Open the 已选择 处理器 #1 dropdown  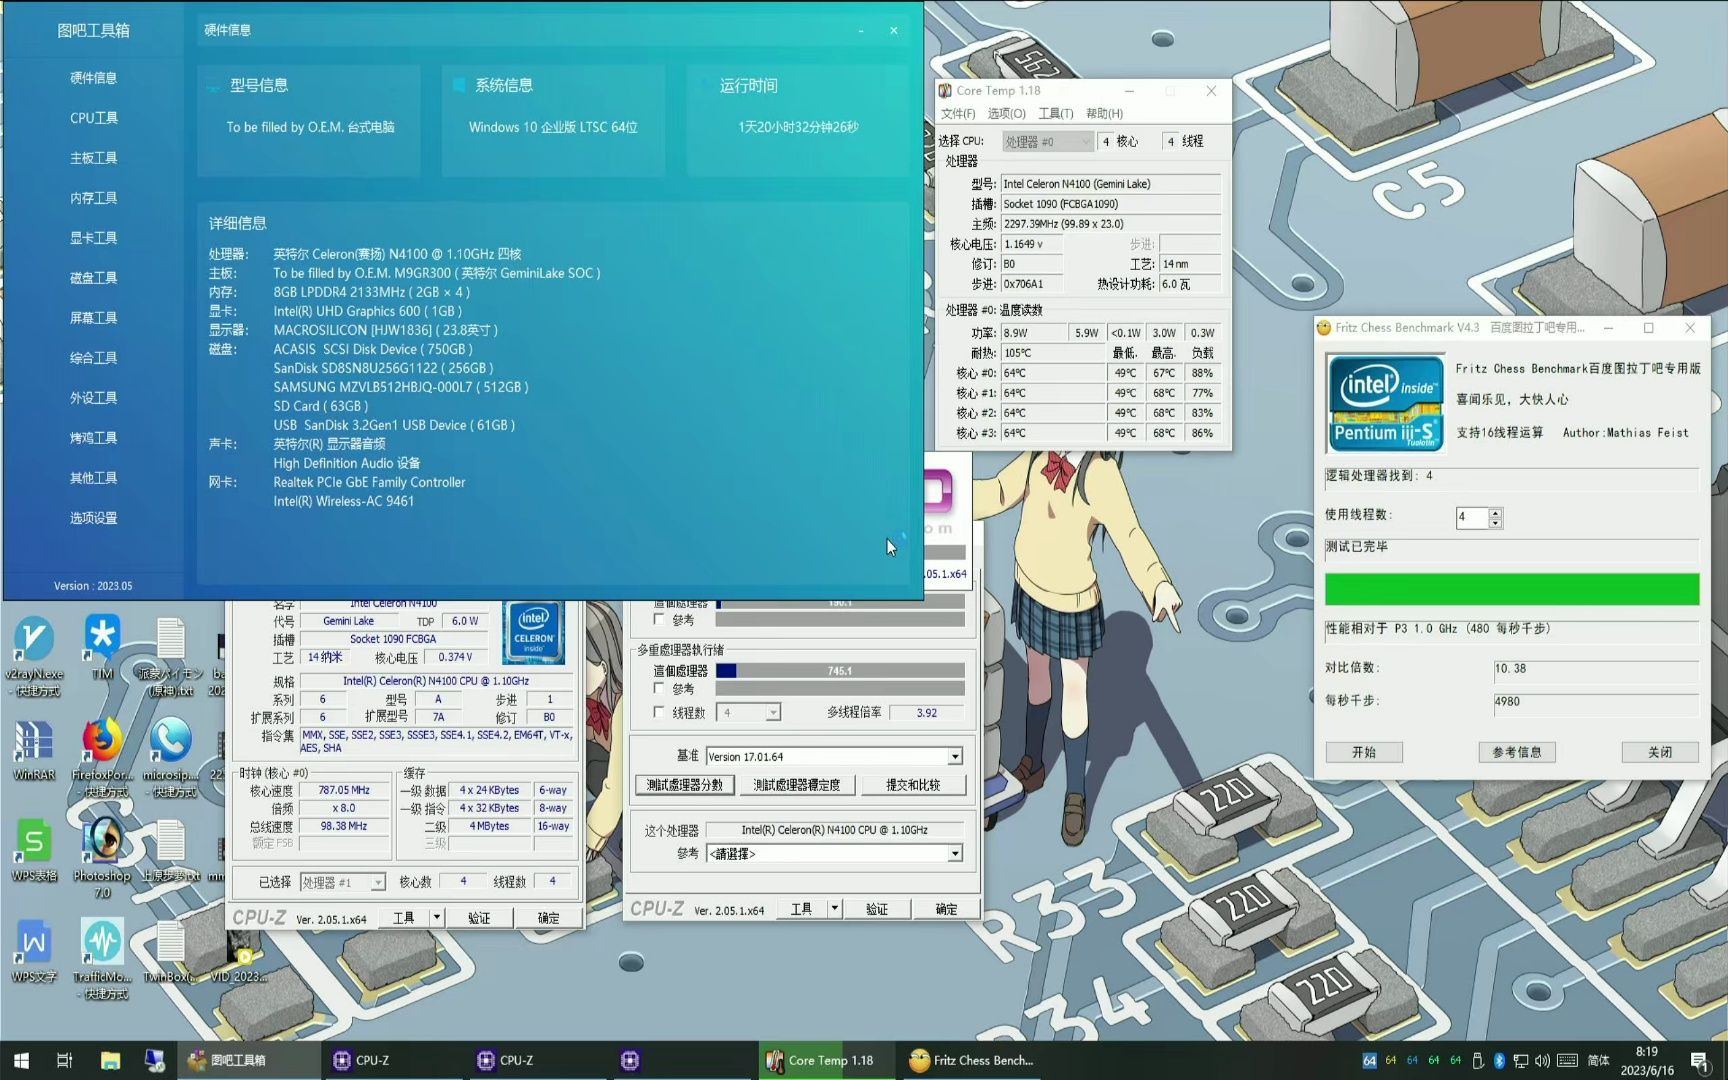tap(377, 883)
